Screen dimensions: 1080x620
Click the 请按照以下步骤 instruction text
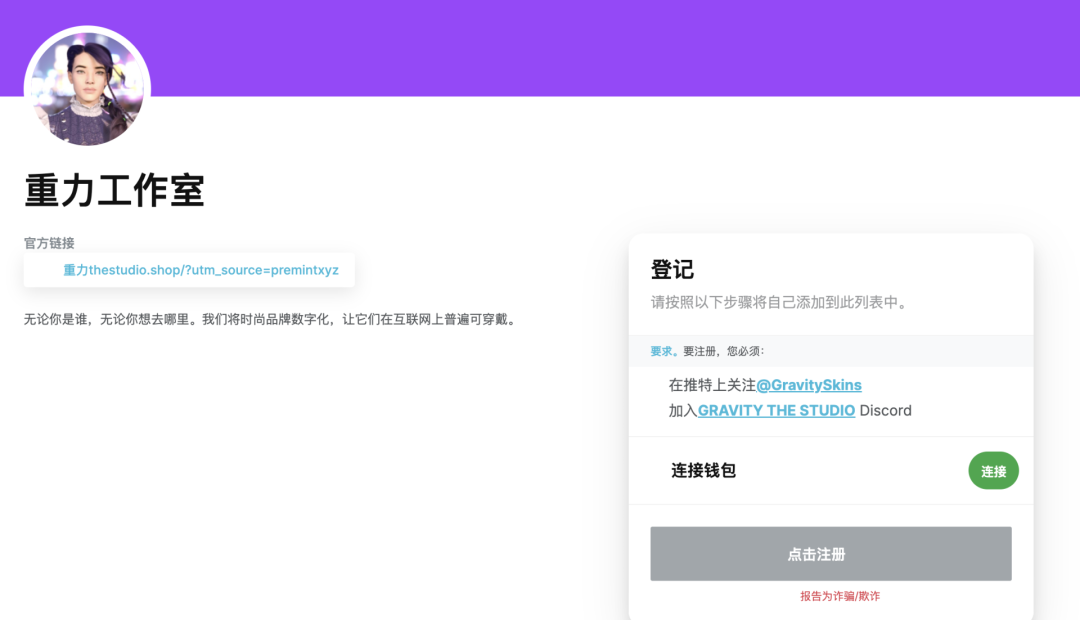tap(779, 302)
